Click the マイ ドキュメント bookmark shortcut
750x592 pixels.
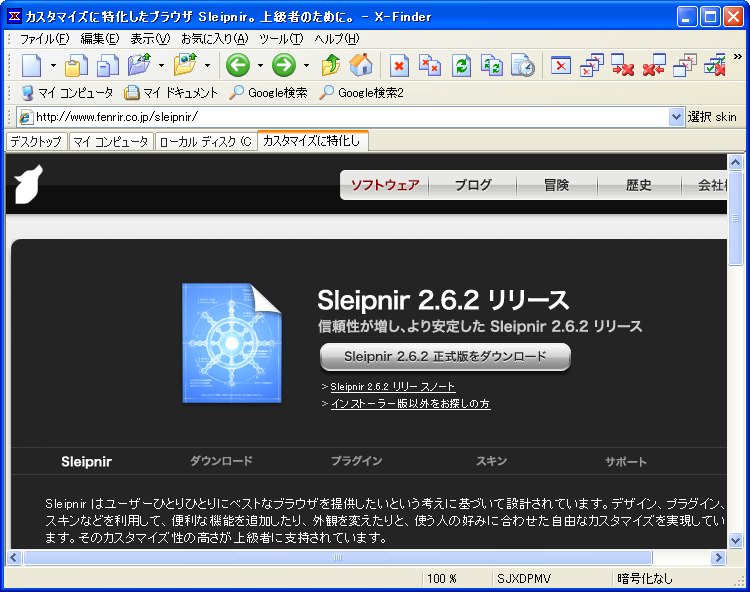tap(171, 93)
